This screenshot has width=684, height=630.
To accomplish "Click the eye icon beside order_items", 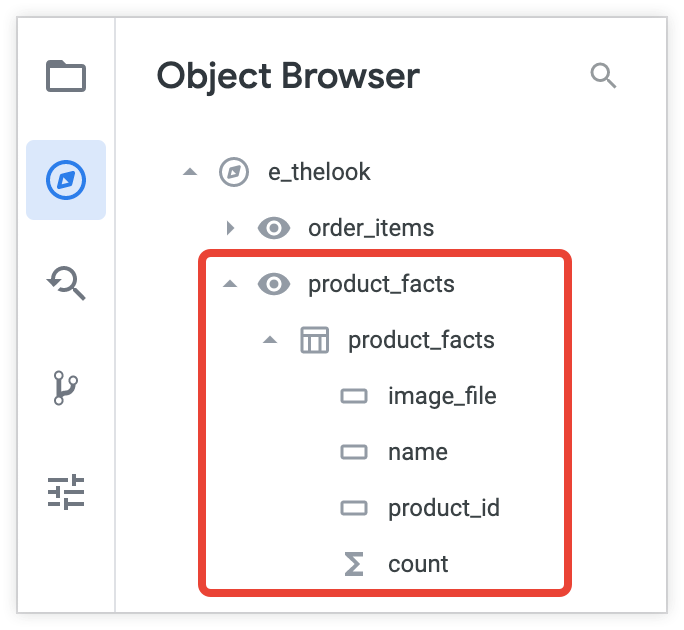I will 274,228.
